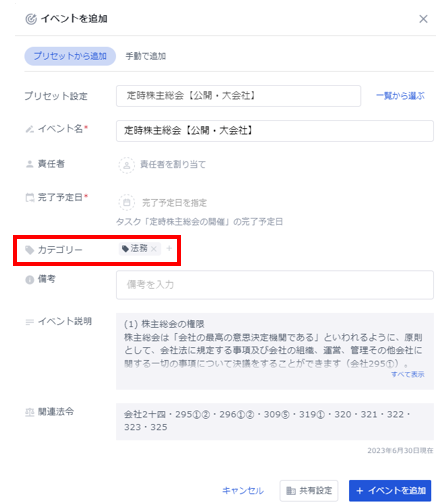Expand description with すべて表示

(408, 374)
